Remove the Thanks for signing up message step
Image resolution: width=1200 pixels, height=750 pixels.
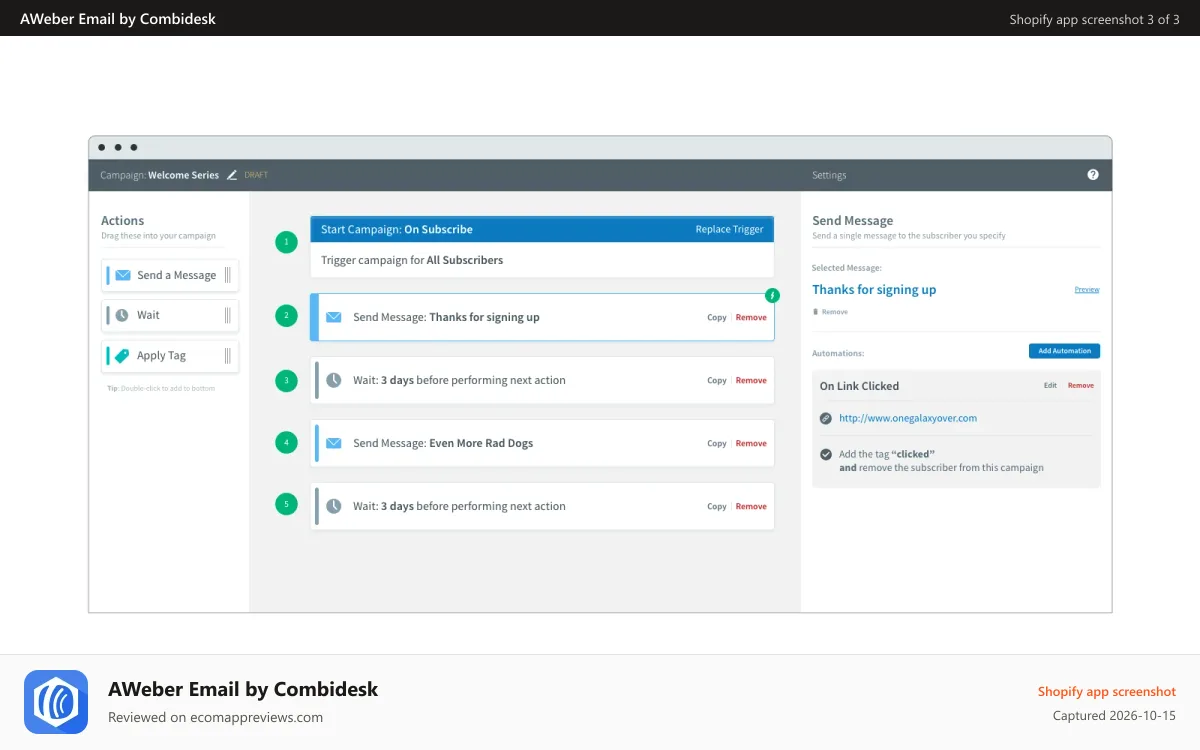751,317
